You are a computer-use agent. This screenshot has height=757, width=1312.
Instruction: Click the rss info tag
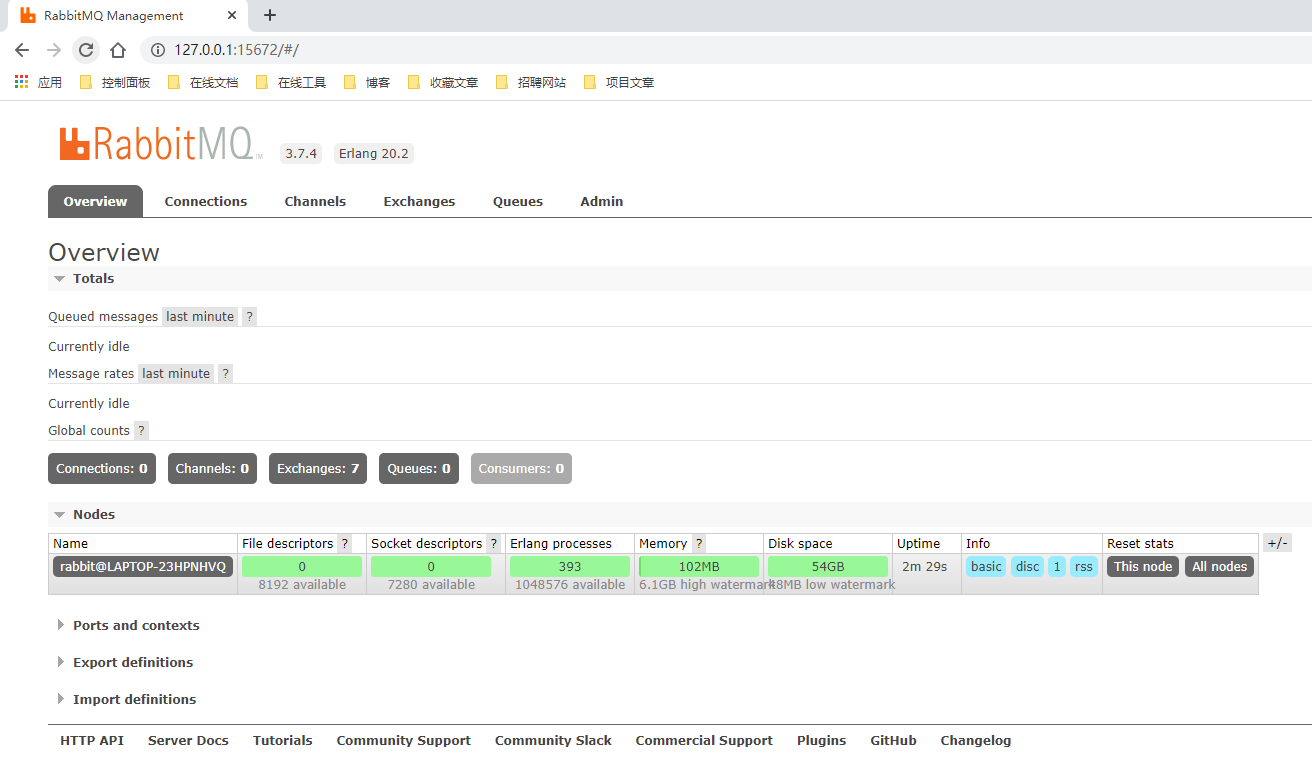(x=1084, y=566)
